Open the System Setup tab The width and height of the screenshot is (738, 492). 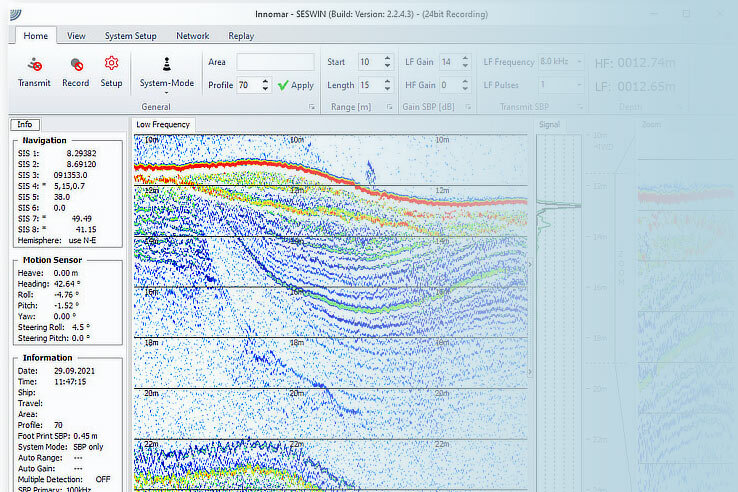[x=130, y=36]
